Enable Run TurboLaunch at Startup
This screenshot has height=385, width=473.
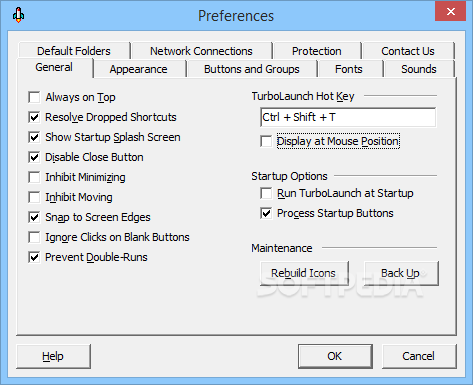pyautogui.click(x=266, y=193)
